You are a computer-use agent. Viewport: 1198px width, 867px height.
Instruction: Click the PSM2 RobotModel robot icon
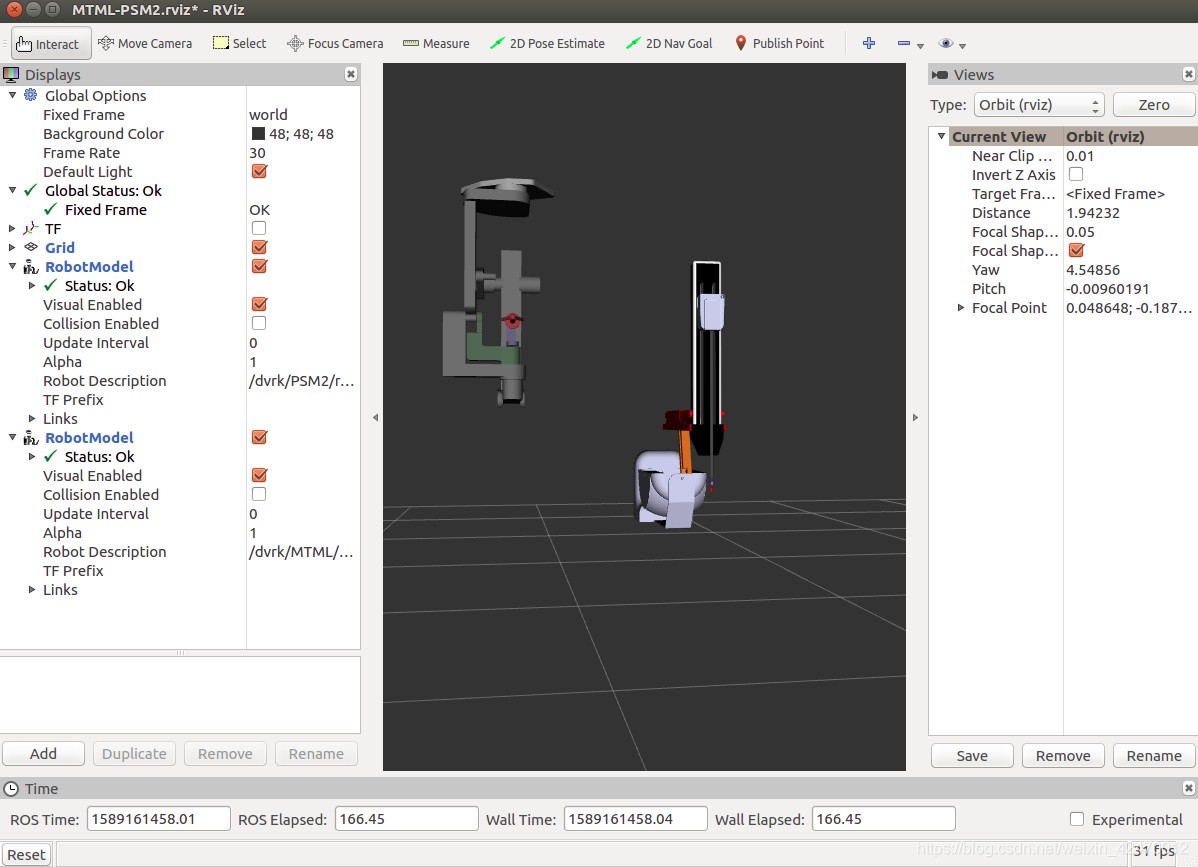[31, 267]
